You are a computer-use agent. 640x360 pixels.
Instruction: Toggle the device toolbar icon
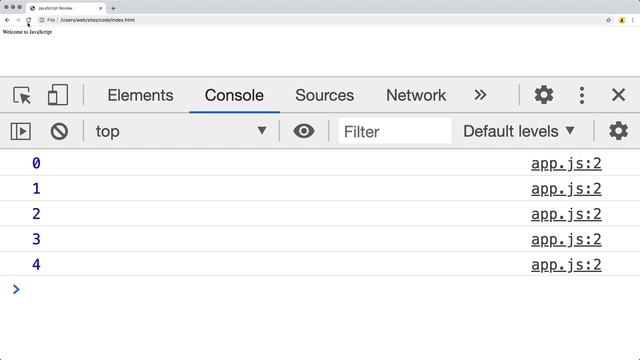(x=58, y=95)
